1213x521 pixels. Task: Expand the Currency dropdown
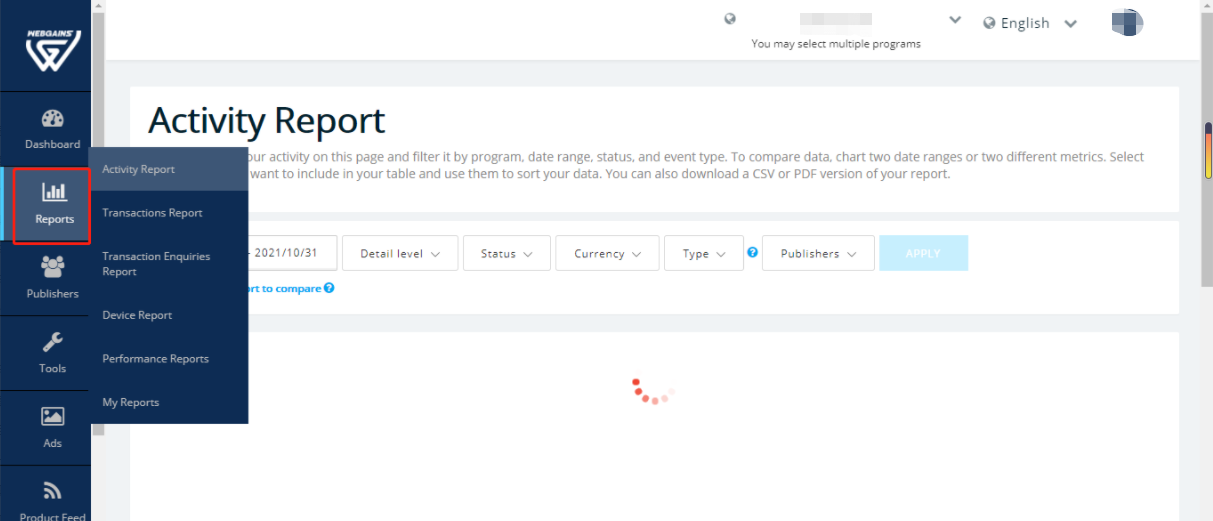click(607, 253)
